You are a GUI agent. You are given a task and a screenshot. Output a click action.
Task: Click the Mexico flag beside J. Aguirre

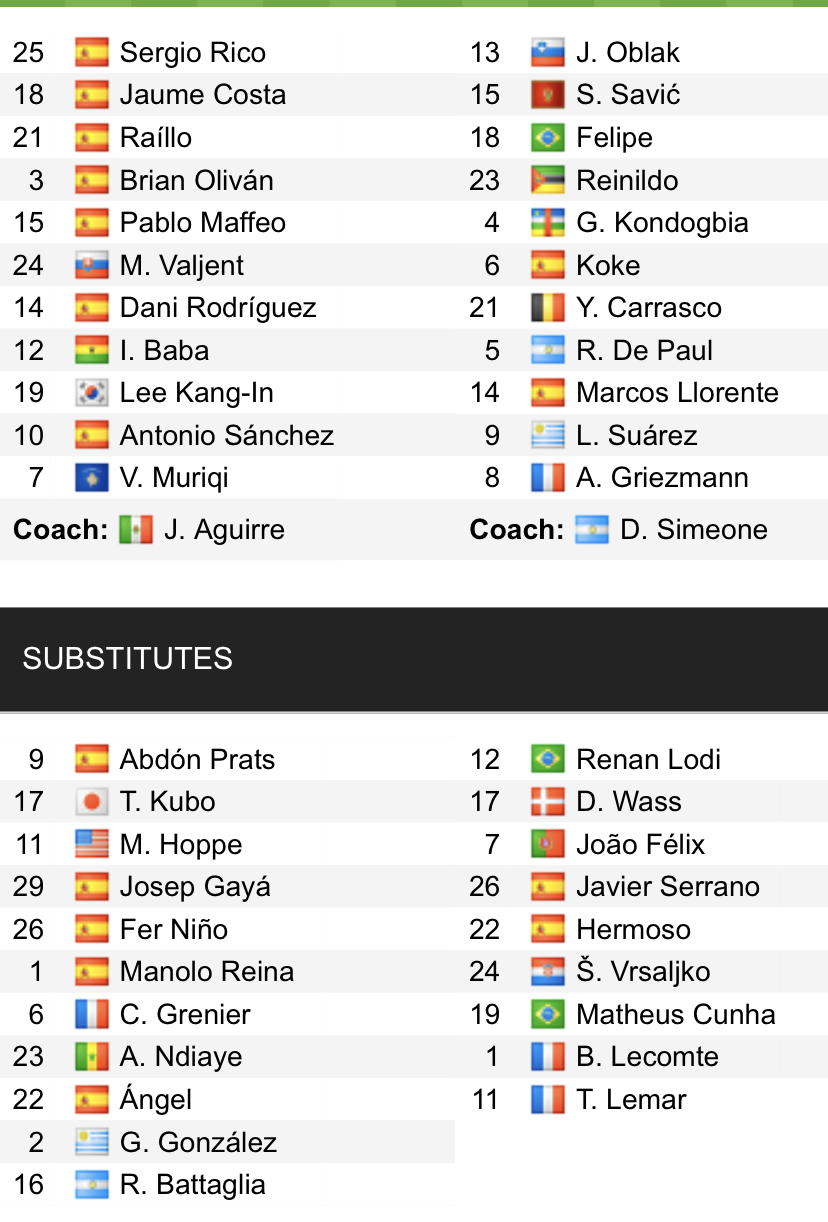pyautogui.click(x=136, y=529)
